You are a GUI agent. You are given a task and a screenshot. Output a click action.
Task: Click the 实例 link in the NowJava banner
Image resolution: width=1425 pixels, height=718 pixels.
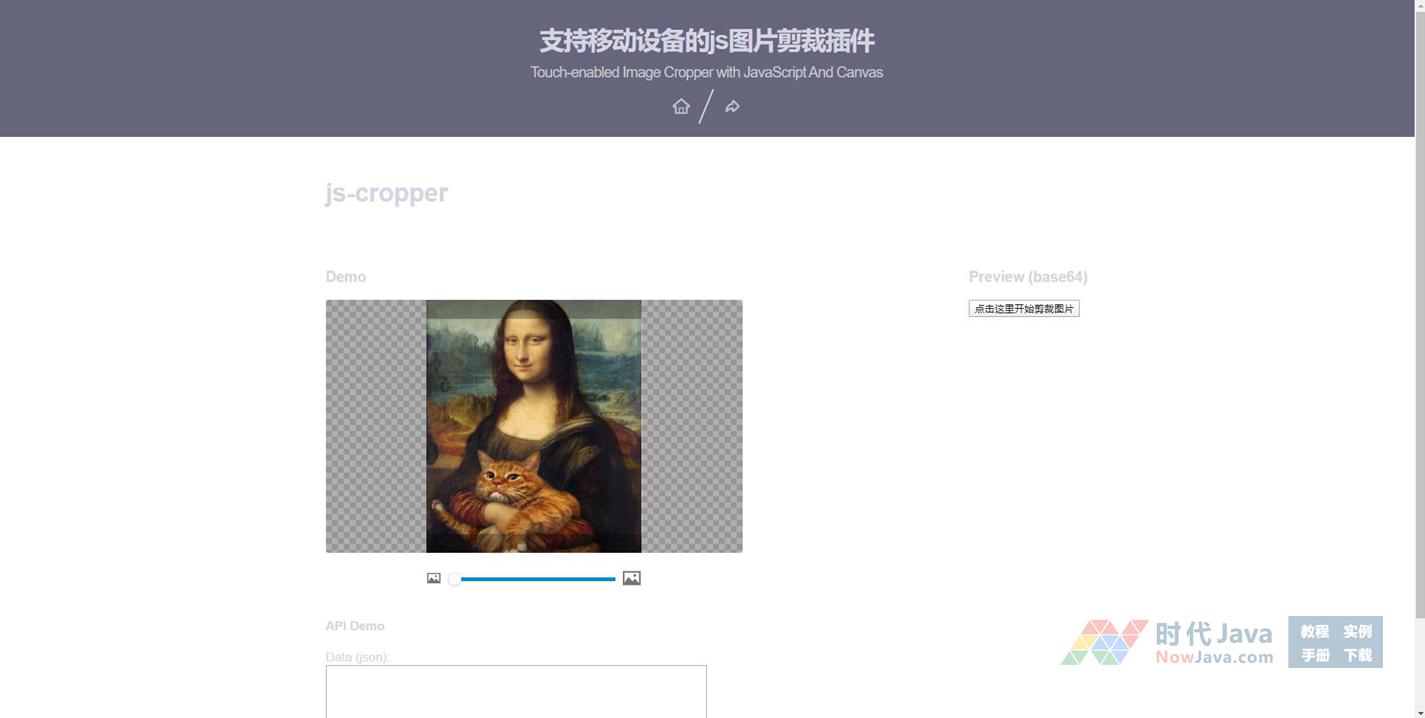tap(1357, 631)
